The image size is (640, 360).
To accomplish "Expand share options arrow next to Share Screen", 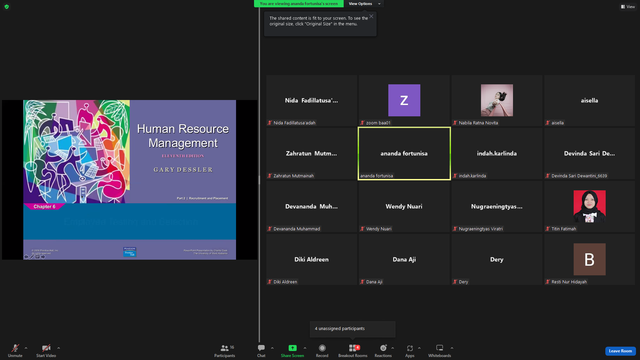I will [305, 348].
